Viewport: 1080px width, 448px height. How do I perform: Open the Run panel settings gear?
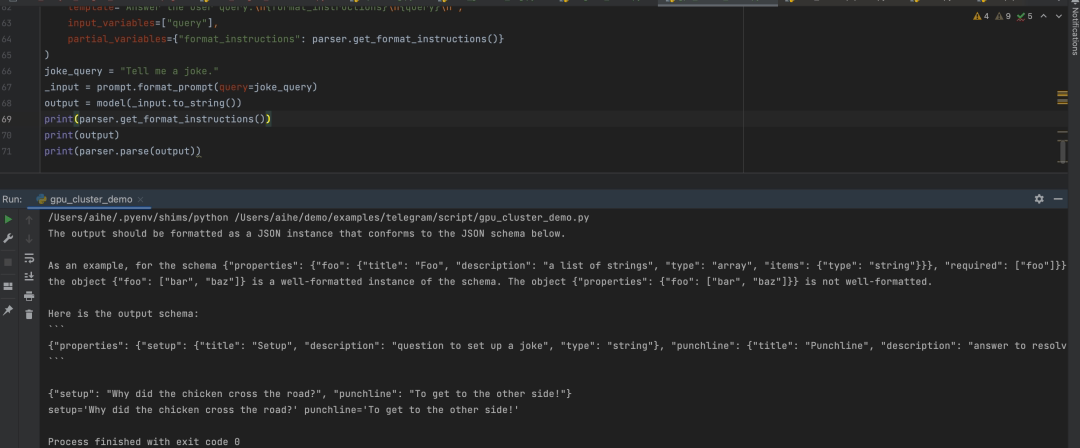(1041, 199)
